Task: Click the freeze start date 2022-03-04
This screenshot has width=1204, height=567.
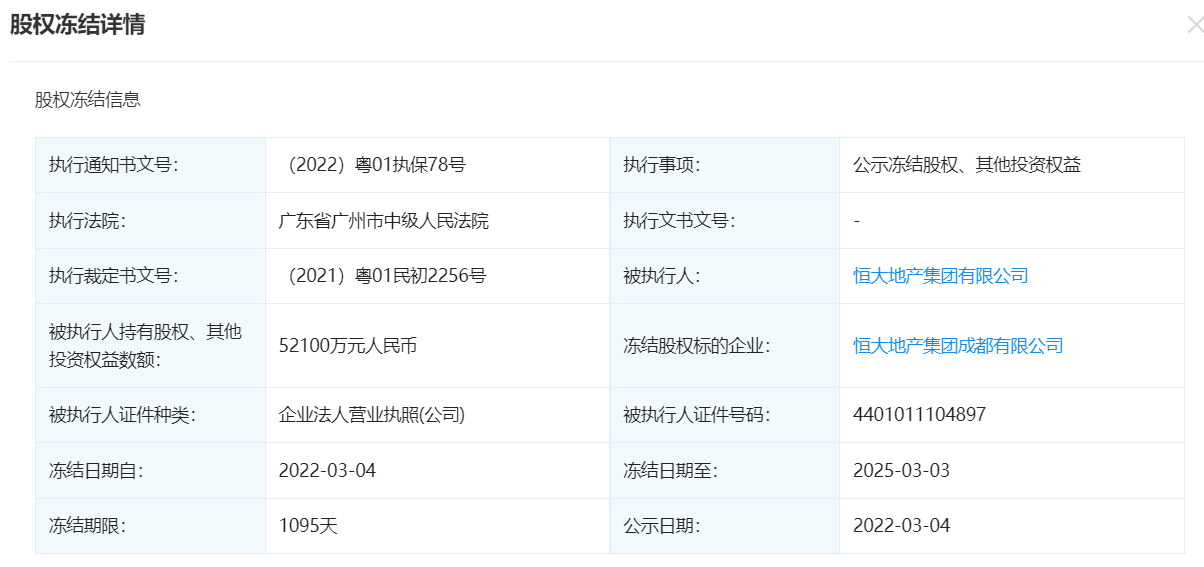Action: (327, 470)
